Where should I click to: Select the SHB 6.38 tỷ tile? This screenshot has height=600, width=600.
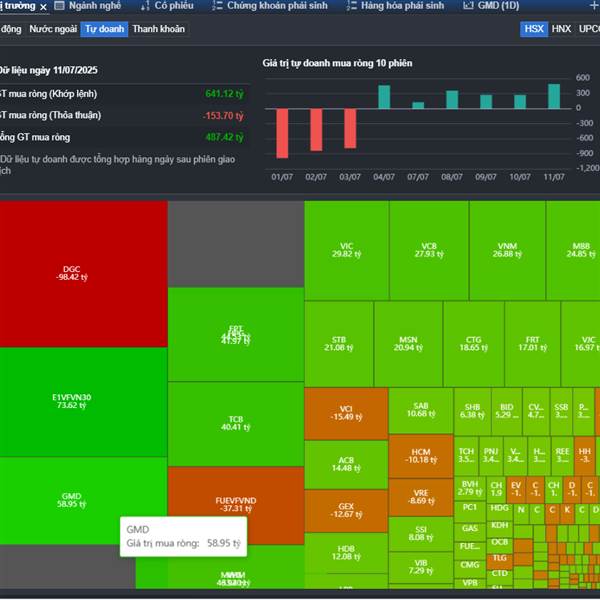[x=473, y=411]
